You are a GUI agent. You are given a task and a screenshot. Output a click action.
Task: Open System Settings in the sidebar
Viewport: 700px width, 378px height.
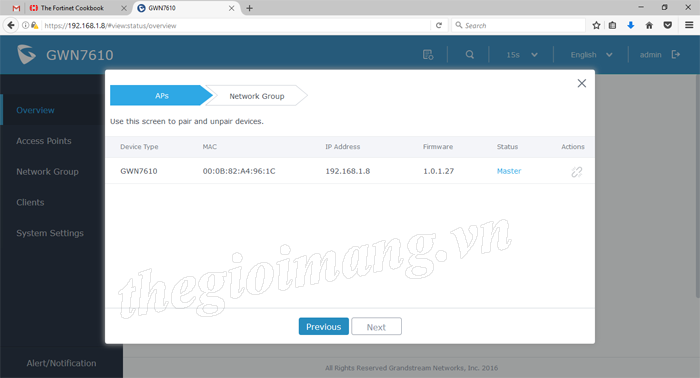pos(50,233)
